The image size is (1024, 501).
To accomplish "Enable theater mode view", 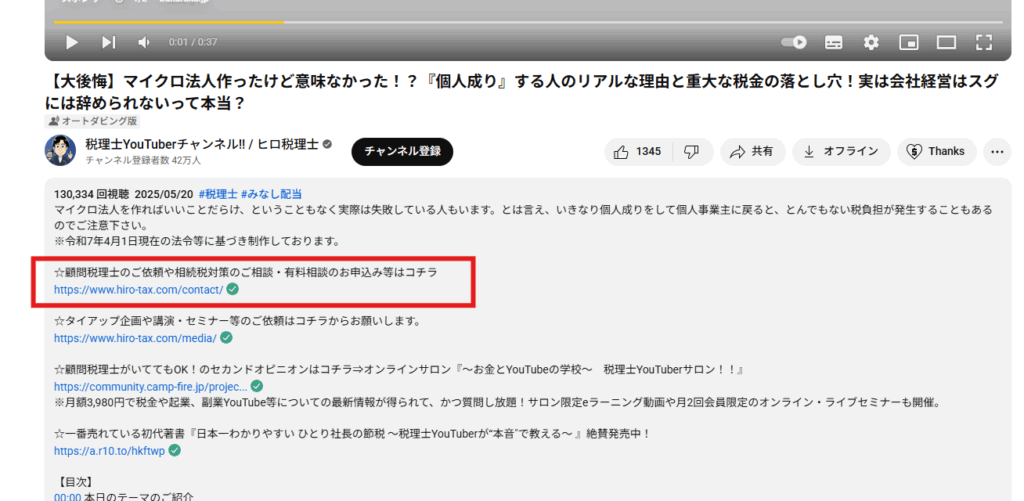I will coord(946,42).
